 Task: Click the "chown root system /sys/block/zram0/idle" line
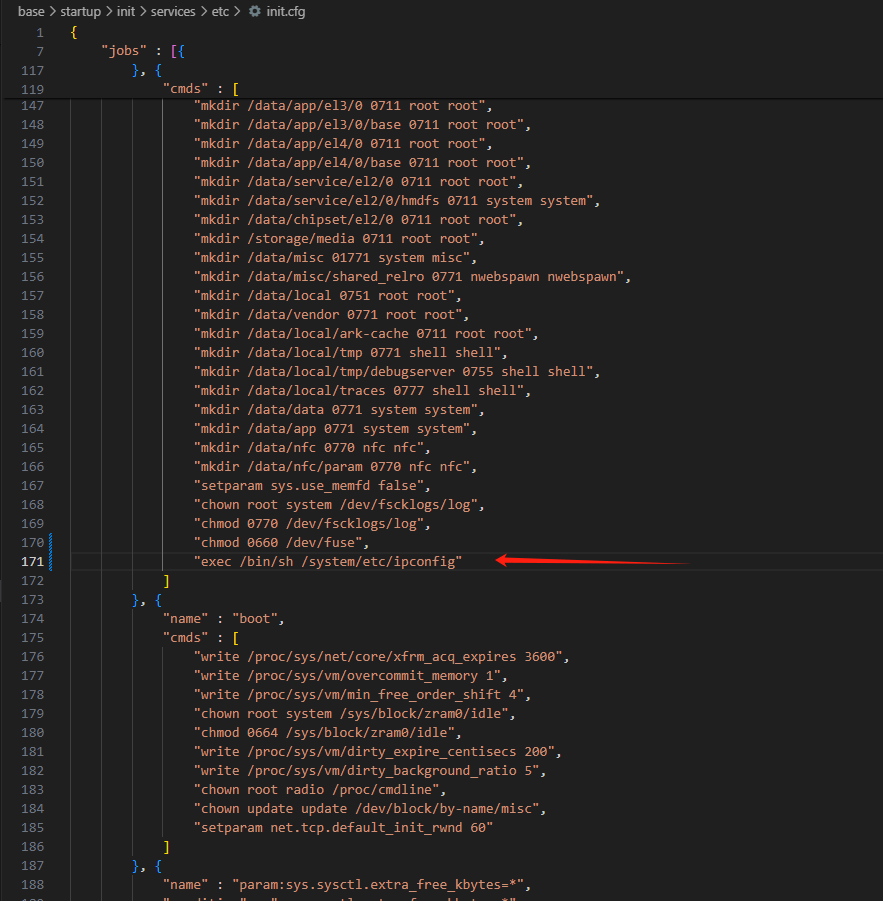pos(355,714)
